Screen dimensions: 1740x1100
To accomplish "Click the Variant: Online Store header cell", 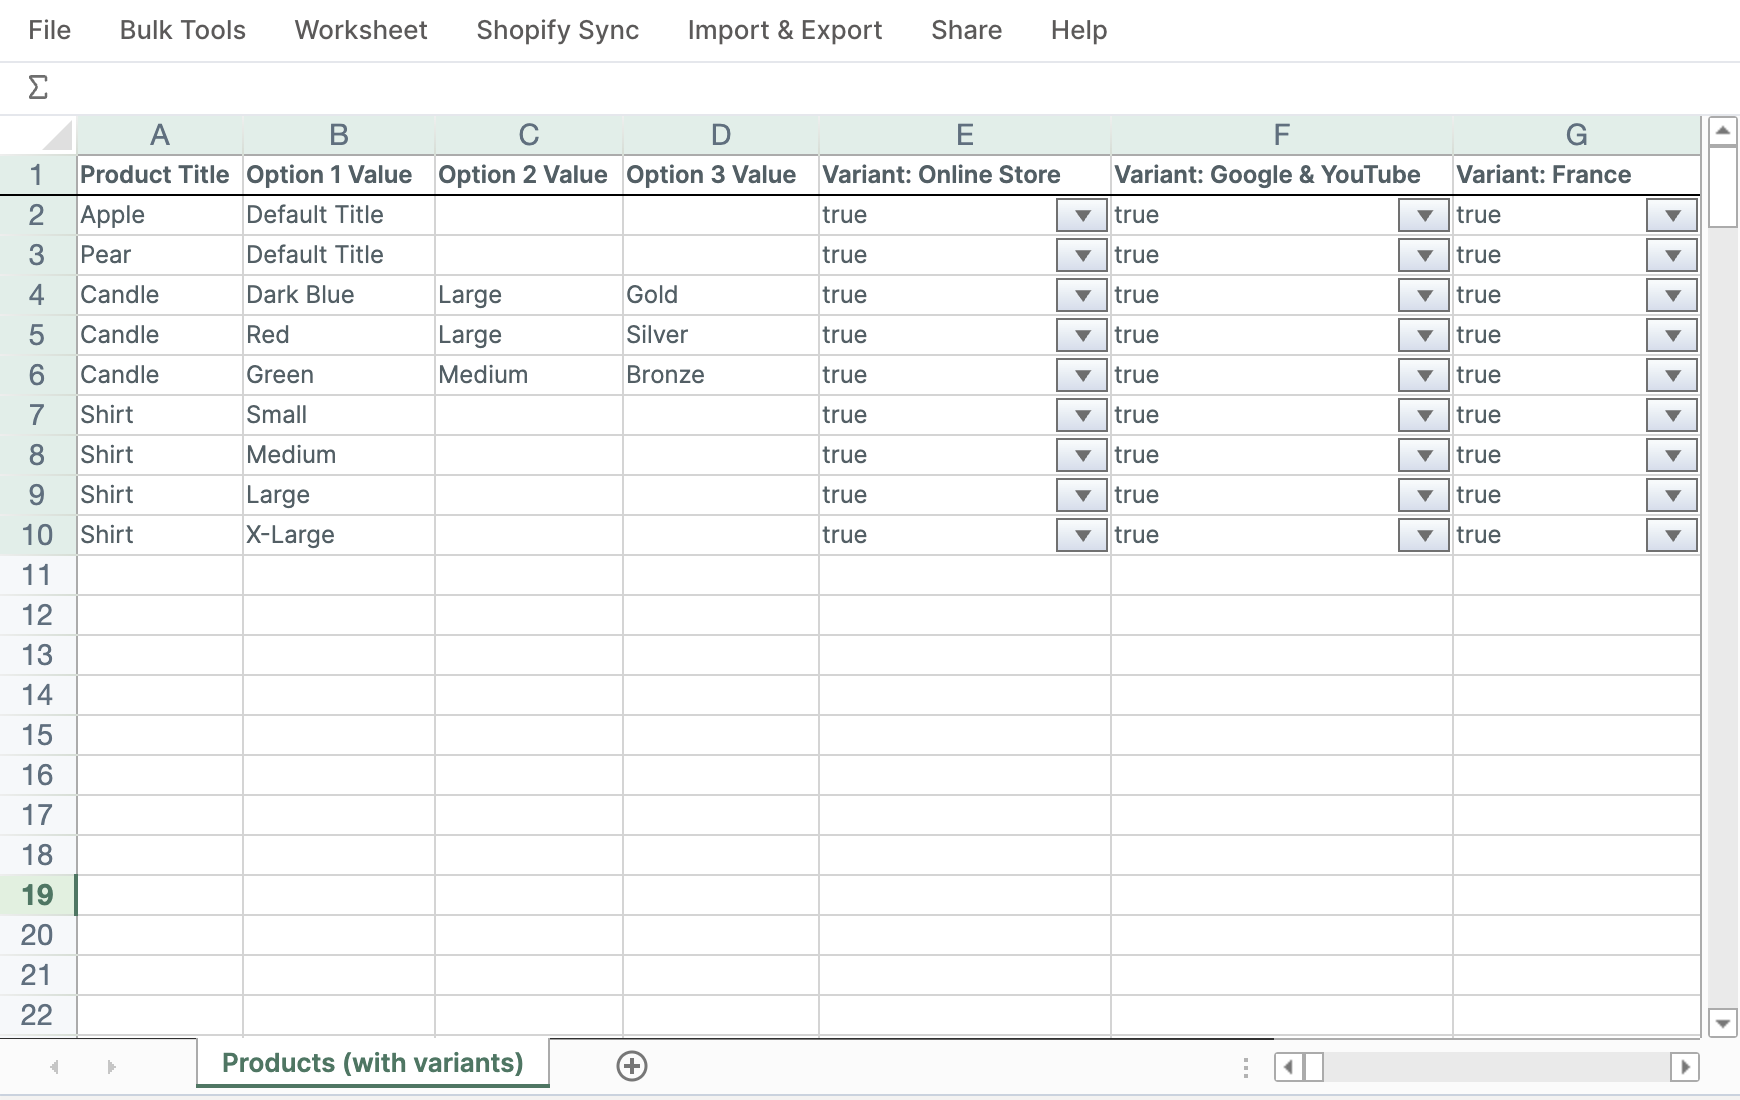I will pos(965,175).
